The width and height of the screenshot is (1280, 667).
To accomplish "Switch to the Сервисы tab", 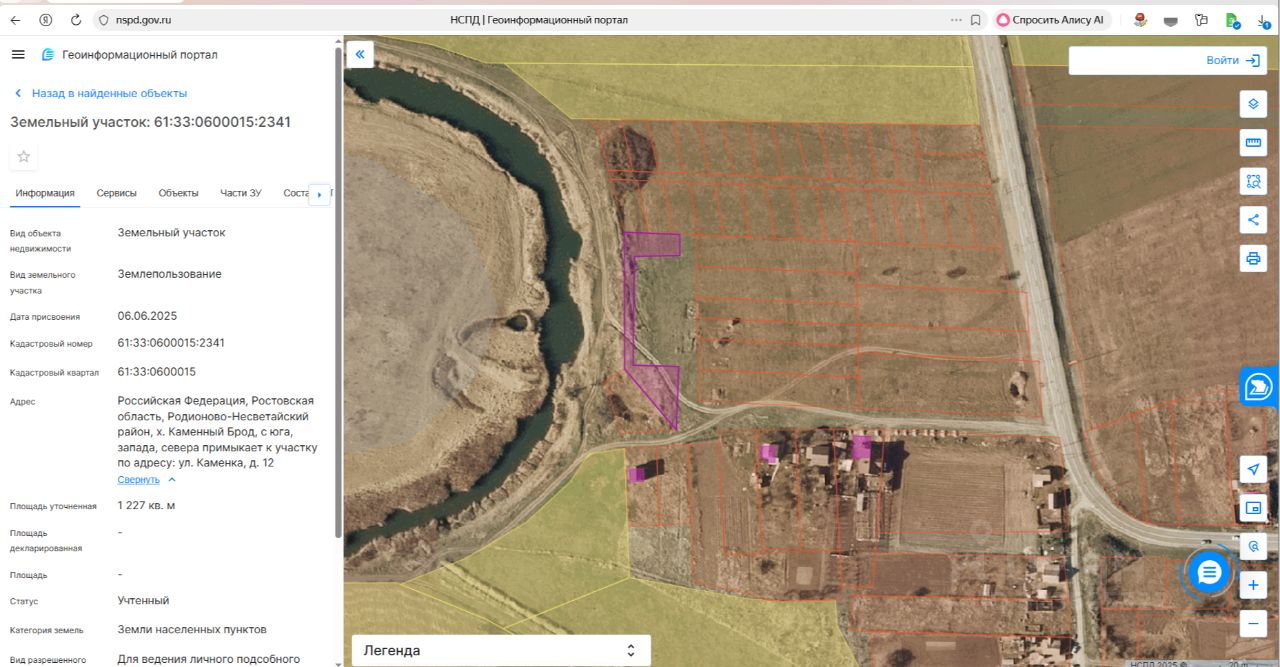I will click(x=117, y=193).
